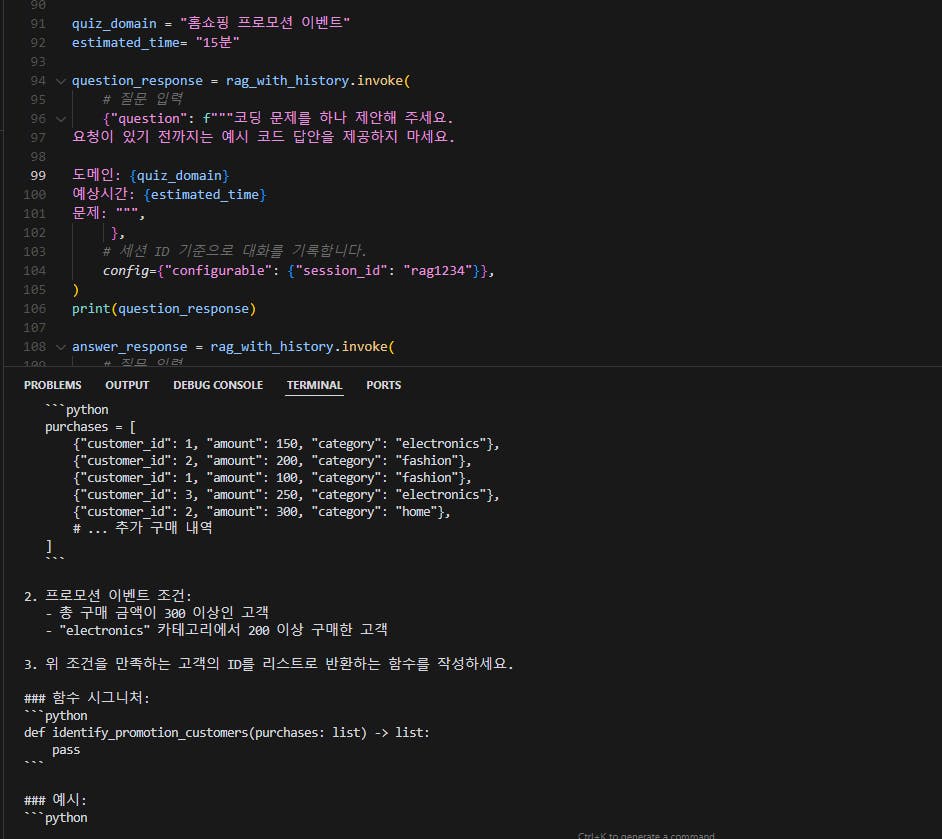Switch to the PORTS tab

point(383,385)
